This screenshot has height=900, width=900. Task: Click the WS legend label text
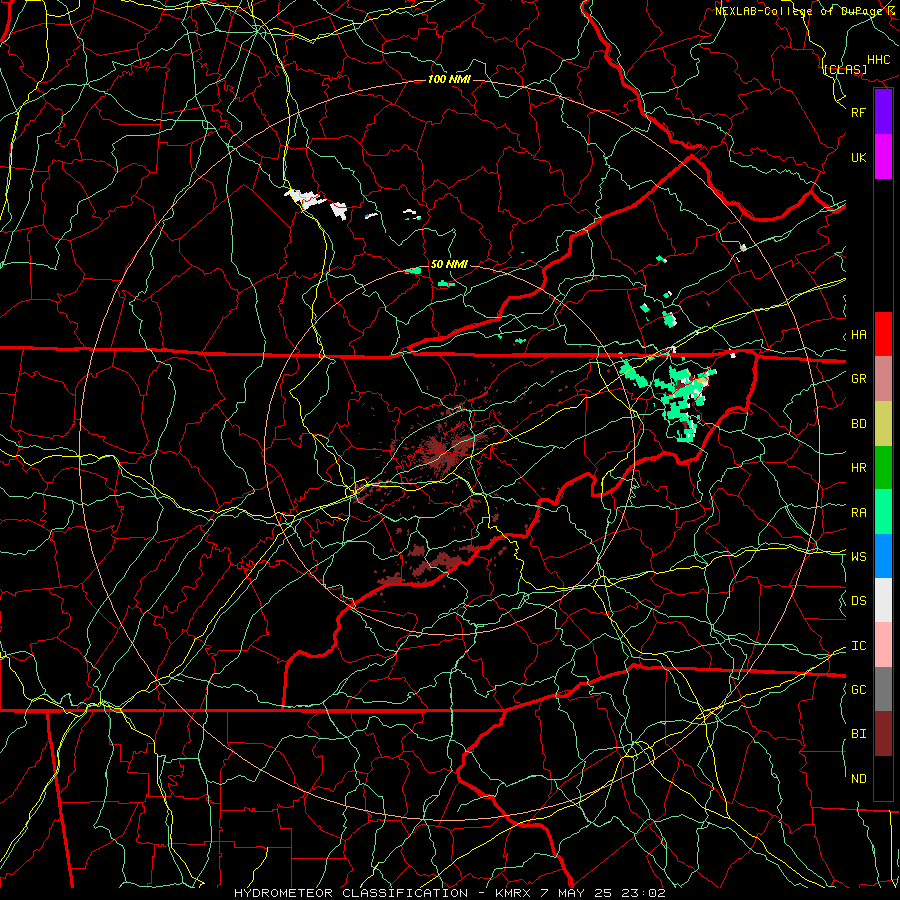click(859, 557)
